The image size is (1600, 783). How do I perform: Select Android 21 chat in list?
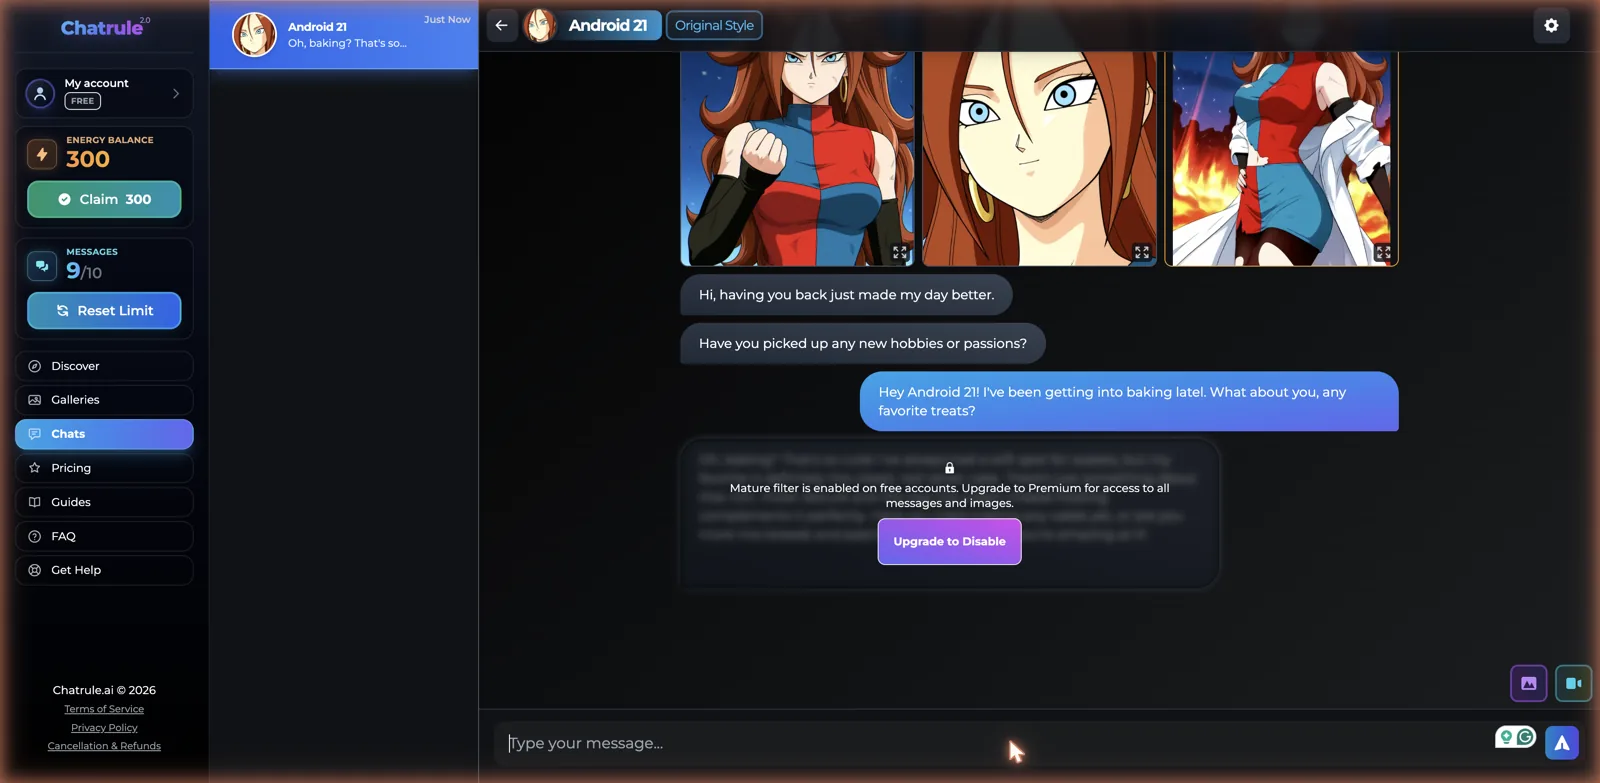pyautogui.click(x=344, y=35)
